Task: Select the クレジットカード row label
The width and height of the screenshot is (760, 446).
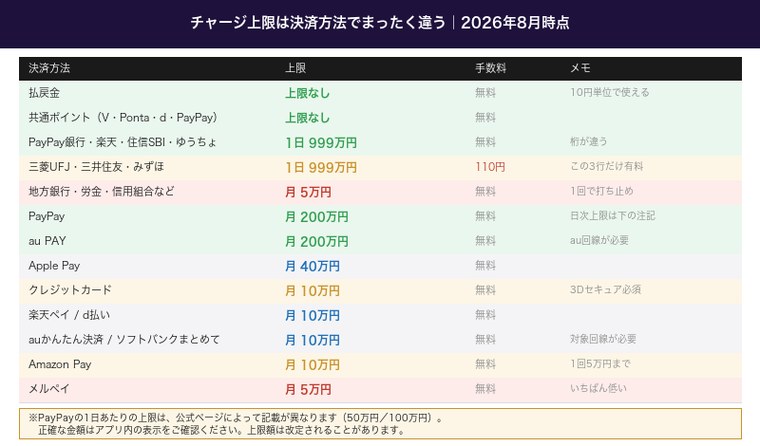Action: pos(70,290)
